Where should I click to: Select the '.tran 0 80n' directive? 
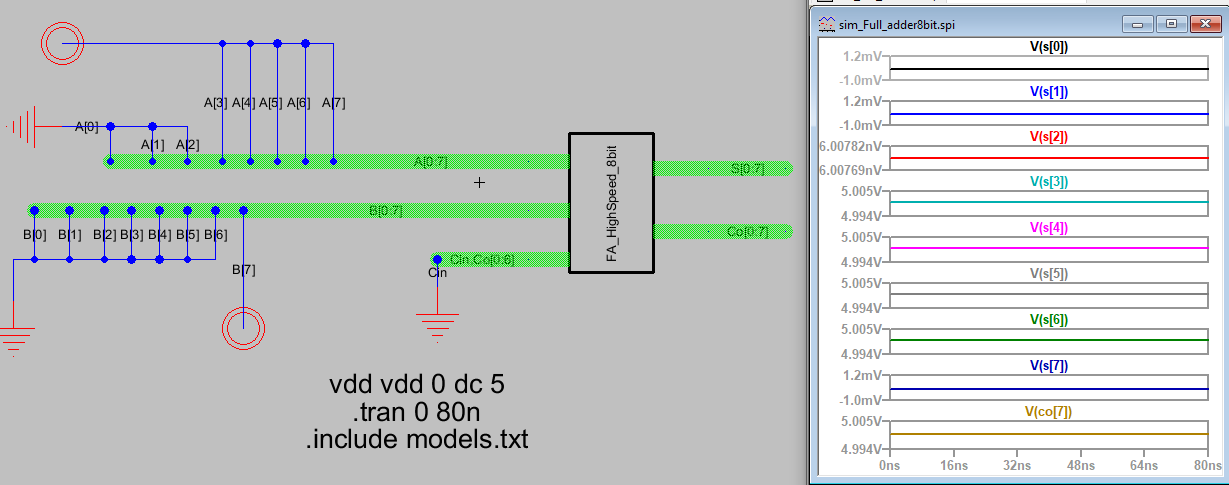(x=418, y=412)
